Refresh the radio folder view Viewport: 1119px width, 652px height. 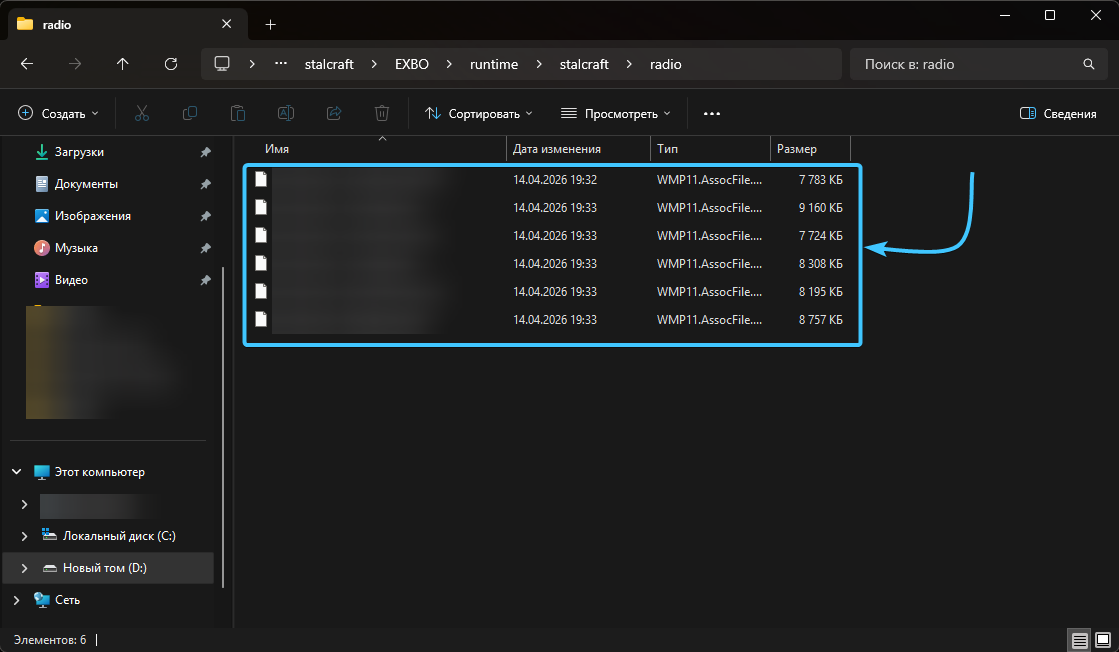tap(171, 64)
